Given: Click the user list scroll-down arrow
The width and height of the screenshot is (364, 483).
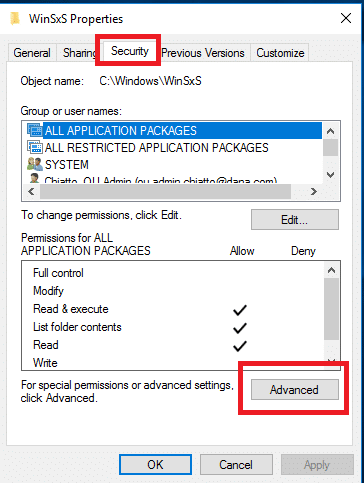Looking at the screenshot, I should pyautogui.click(x=330, y=175).
